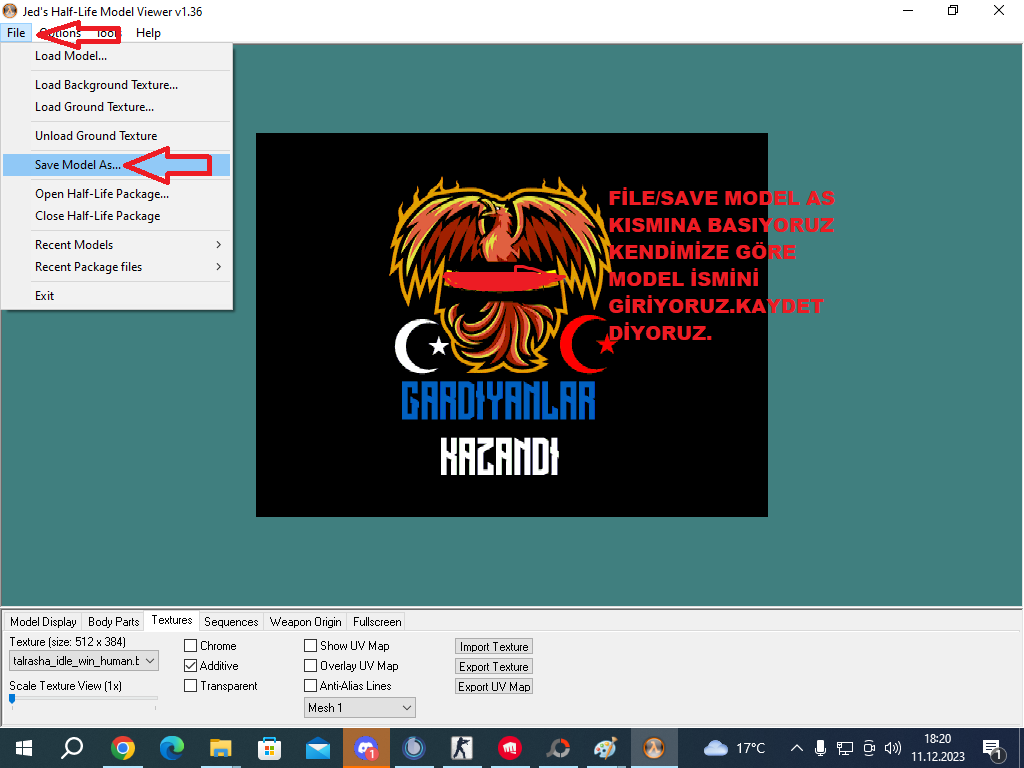Open Counter-Strike icon in taskbar
Screen dimensions: 1024x768
pyautogui.click(x=462, y=748)
